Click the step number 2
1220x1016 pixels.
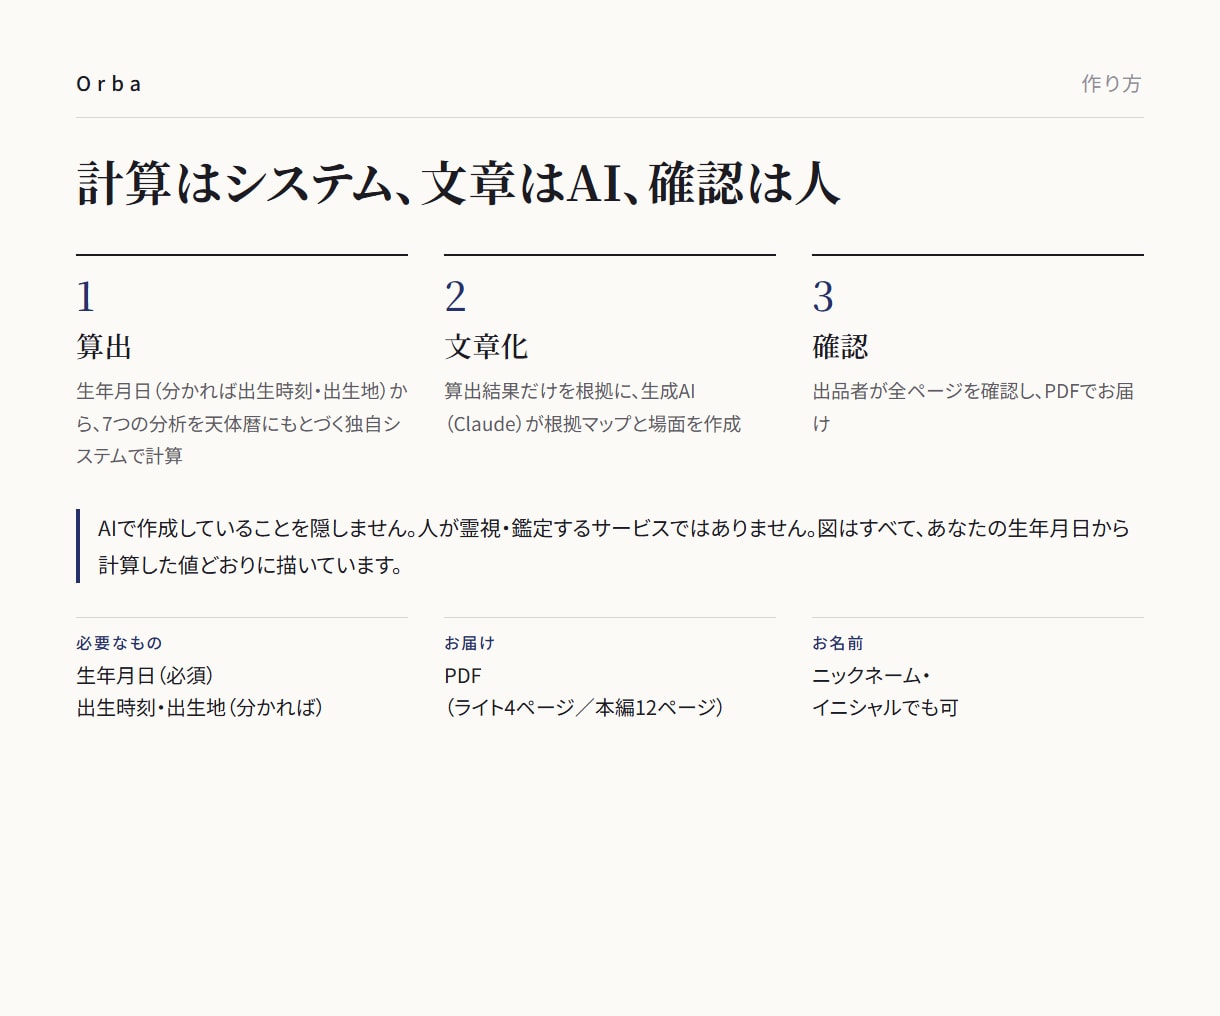[455, 297]
